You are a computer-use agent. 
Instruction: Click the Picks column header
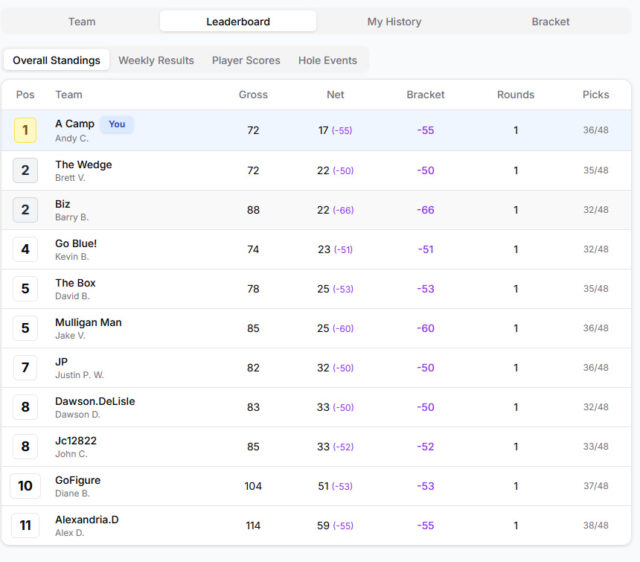click(595, 95)
